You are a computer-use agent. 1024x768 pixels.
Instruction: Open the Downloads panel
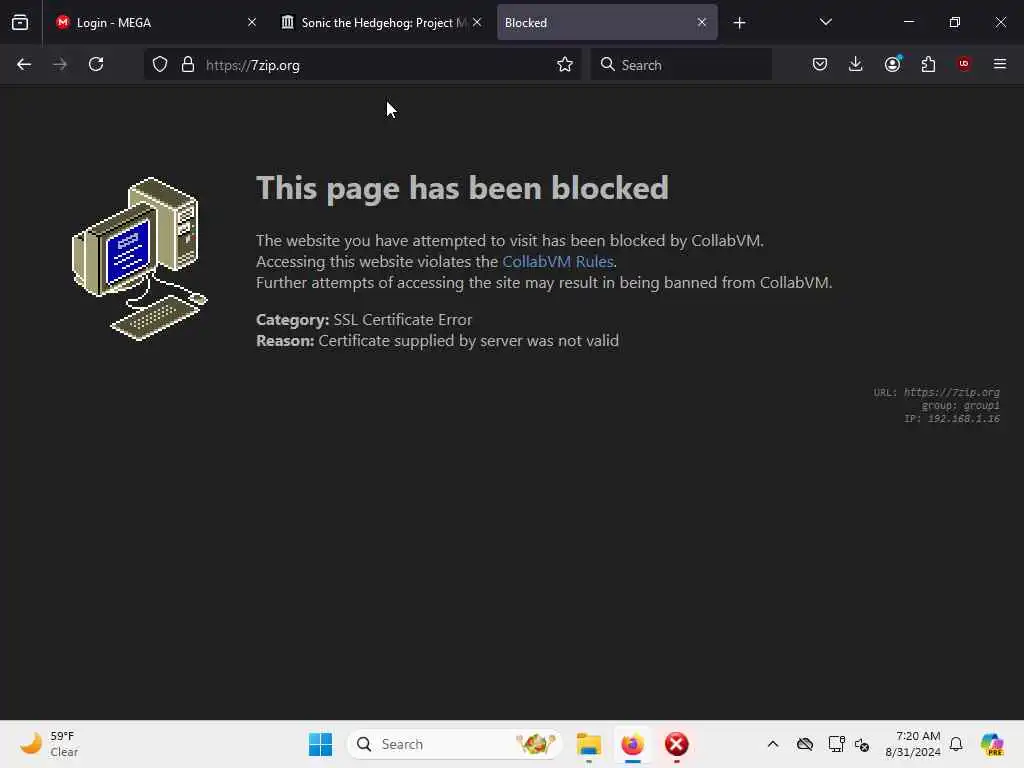point(856,64)
